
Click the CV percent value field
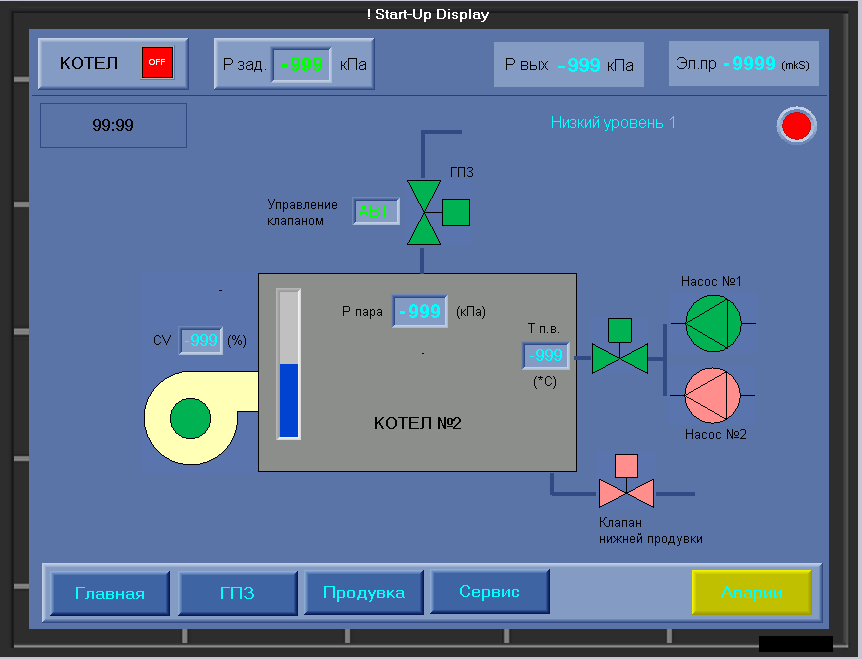coord(201,340)
